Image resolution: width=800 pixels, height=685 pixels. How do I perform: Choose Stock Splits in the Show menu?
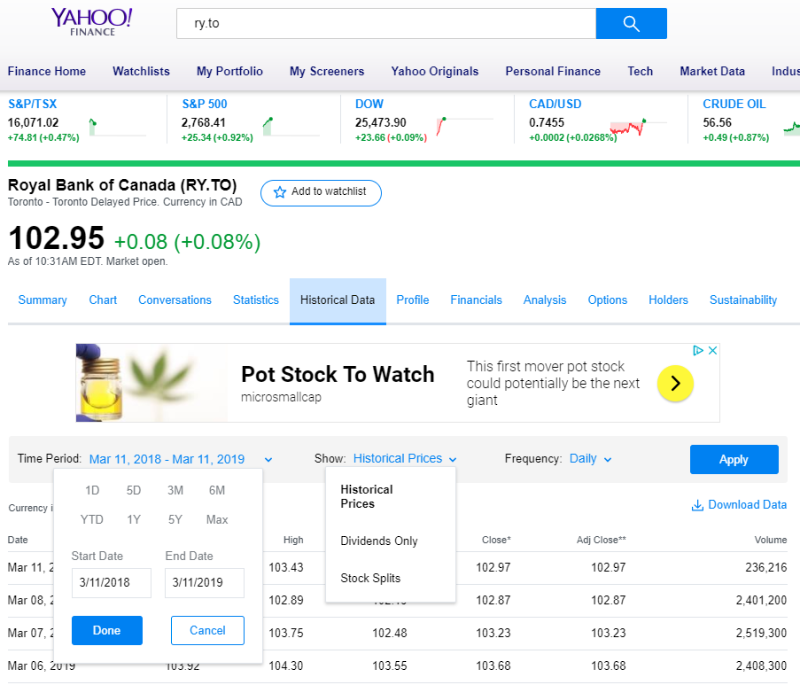370,578
